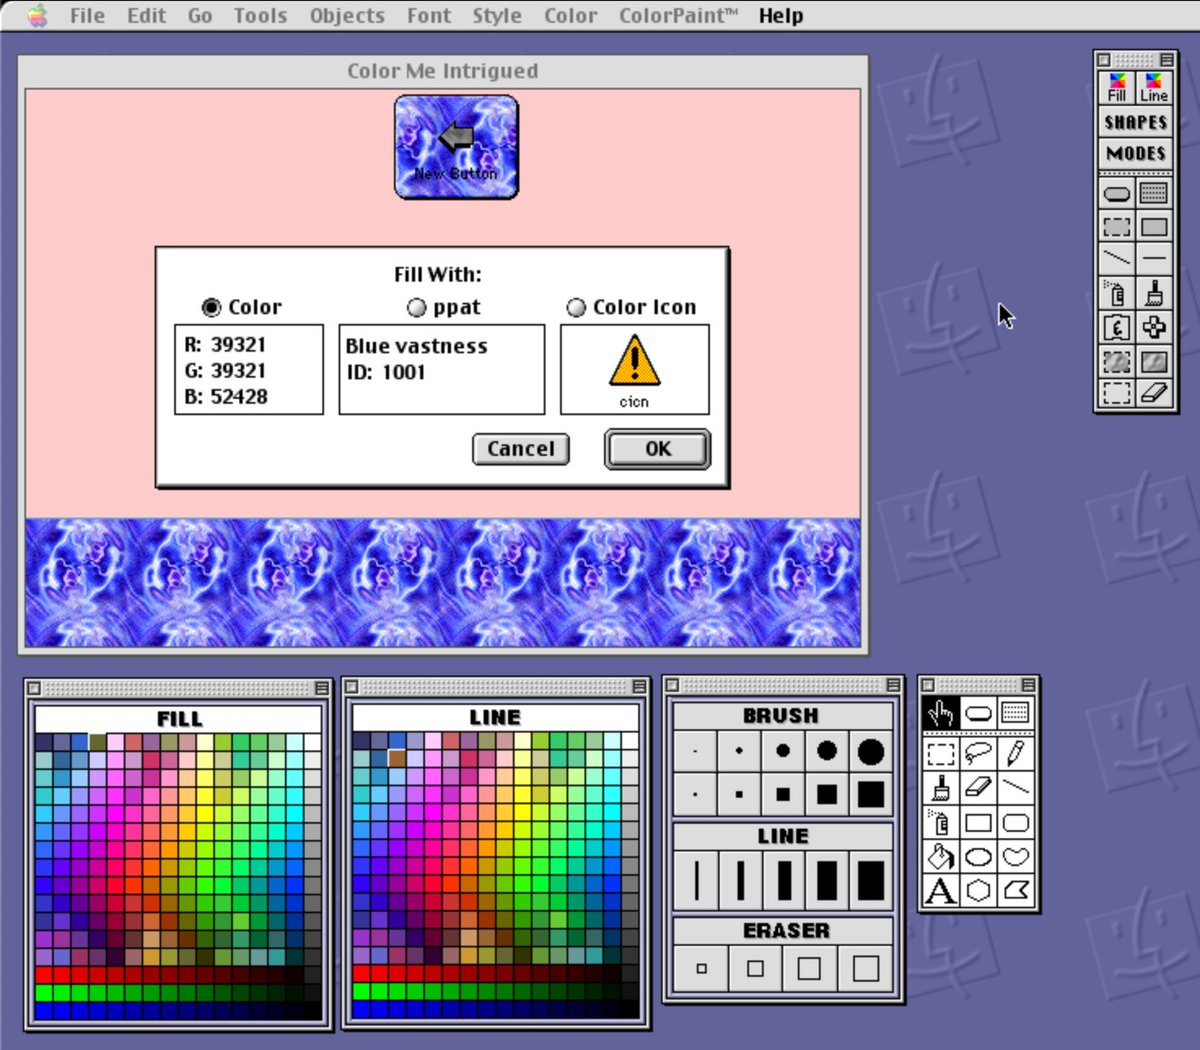Viewport: 1200px width, 1050px height.
Task: Select the textured dashed selection icon in tall palette
Action: [1117, 360]
